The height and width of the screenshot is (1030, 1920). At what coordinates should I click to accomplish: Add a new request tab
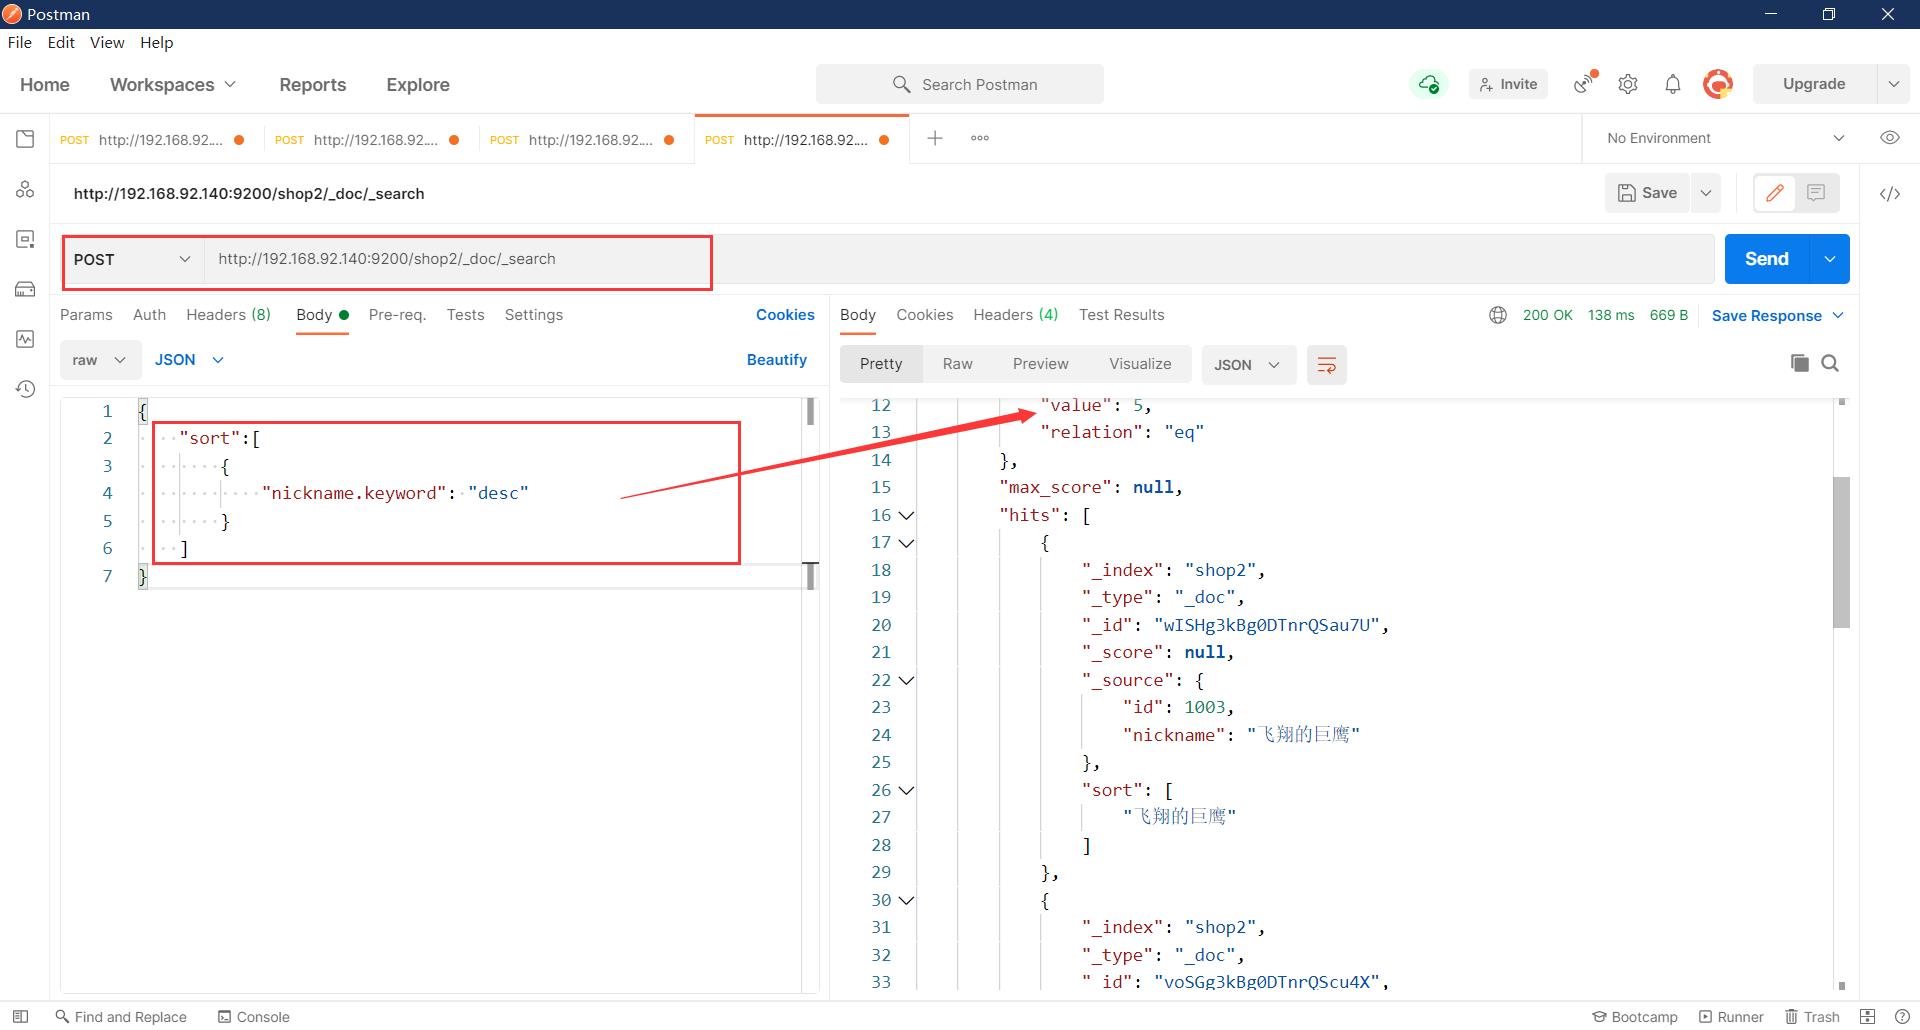click(934, 138)
